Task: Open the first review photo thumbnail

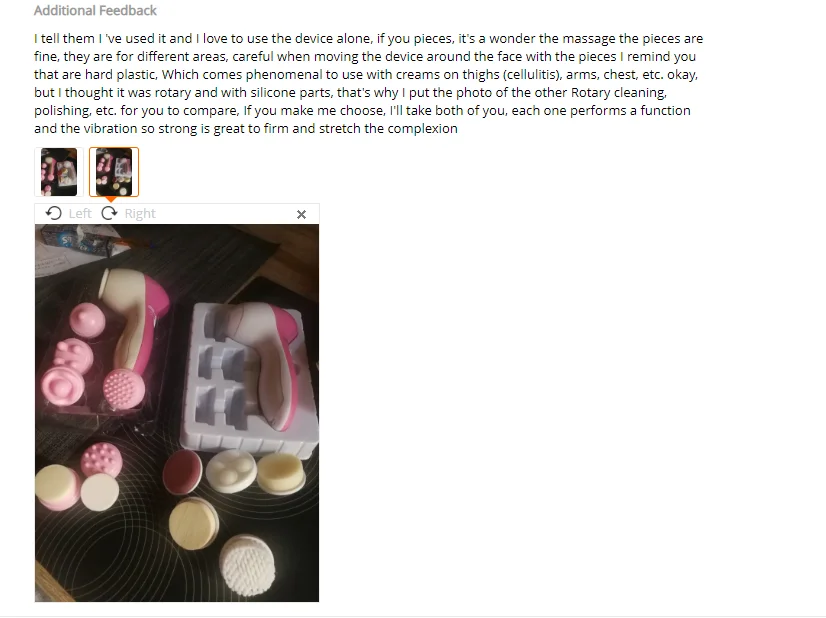Action: click(59, 172)
